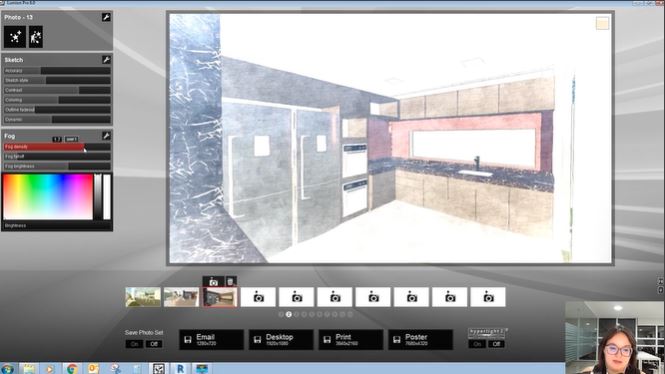Select the fifth photo slot camera icon
This screenshot has width=665, height=374.
296,297
